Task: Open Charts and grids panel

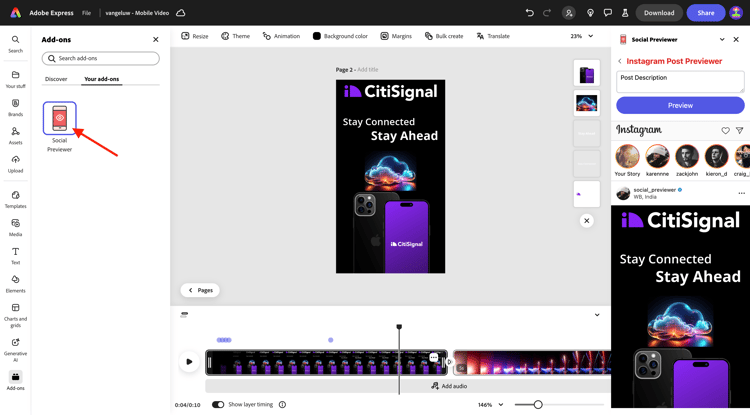Action: tap(15, 315)
